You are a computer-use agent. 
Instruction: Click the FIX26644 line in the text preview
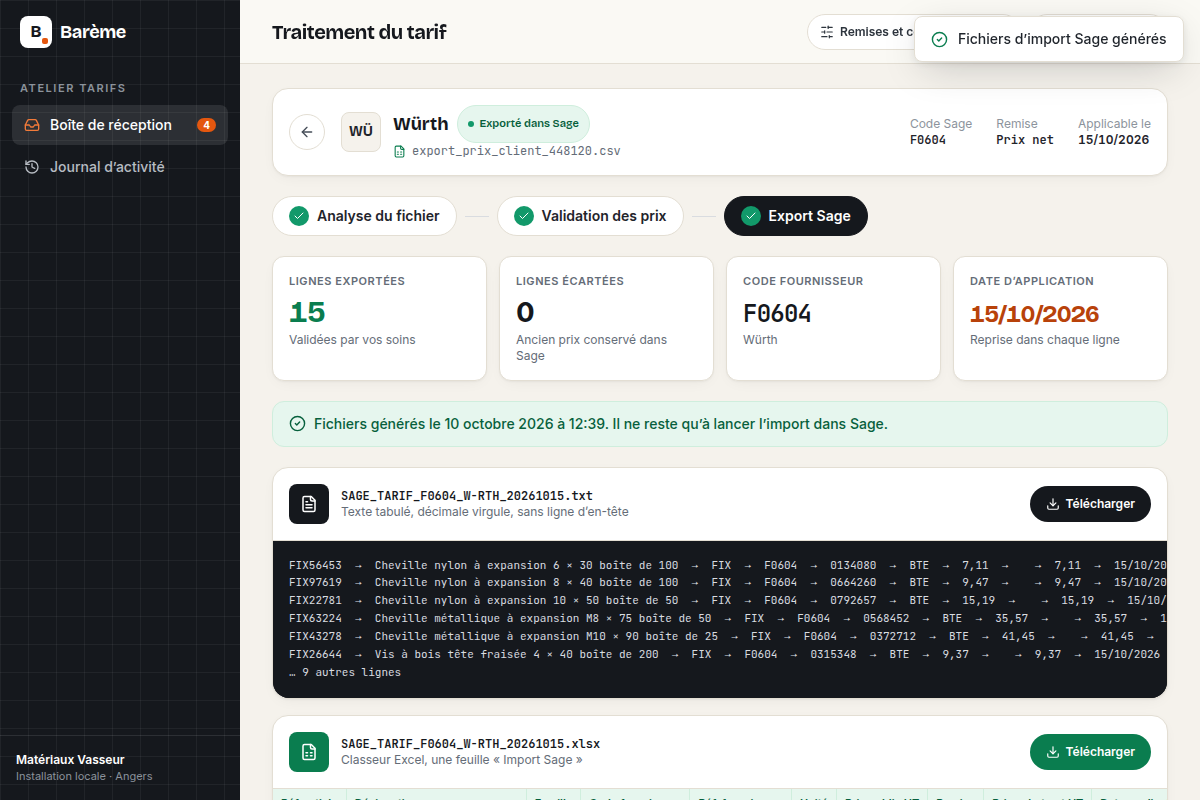pyautogui.click(x=727, y=655)
